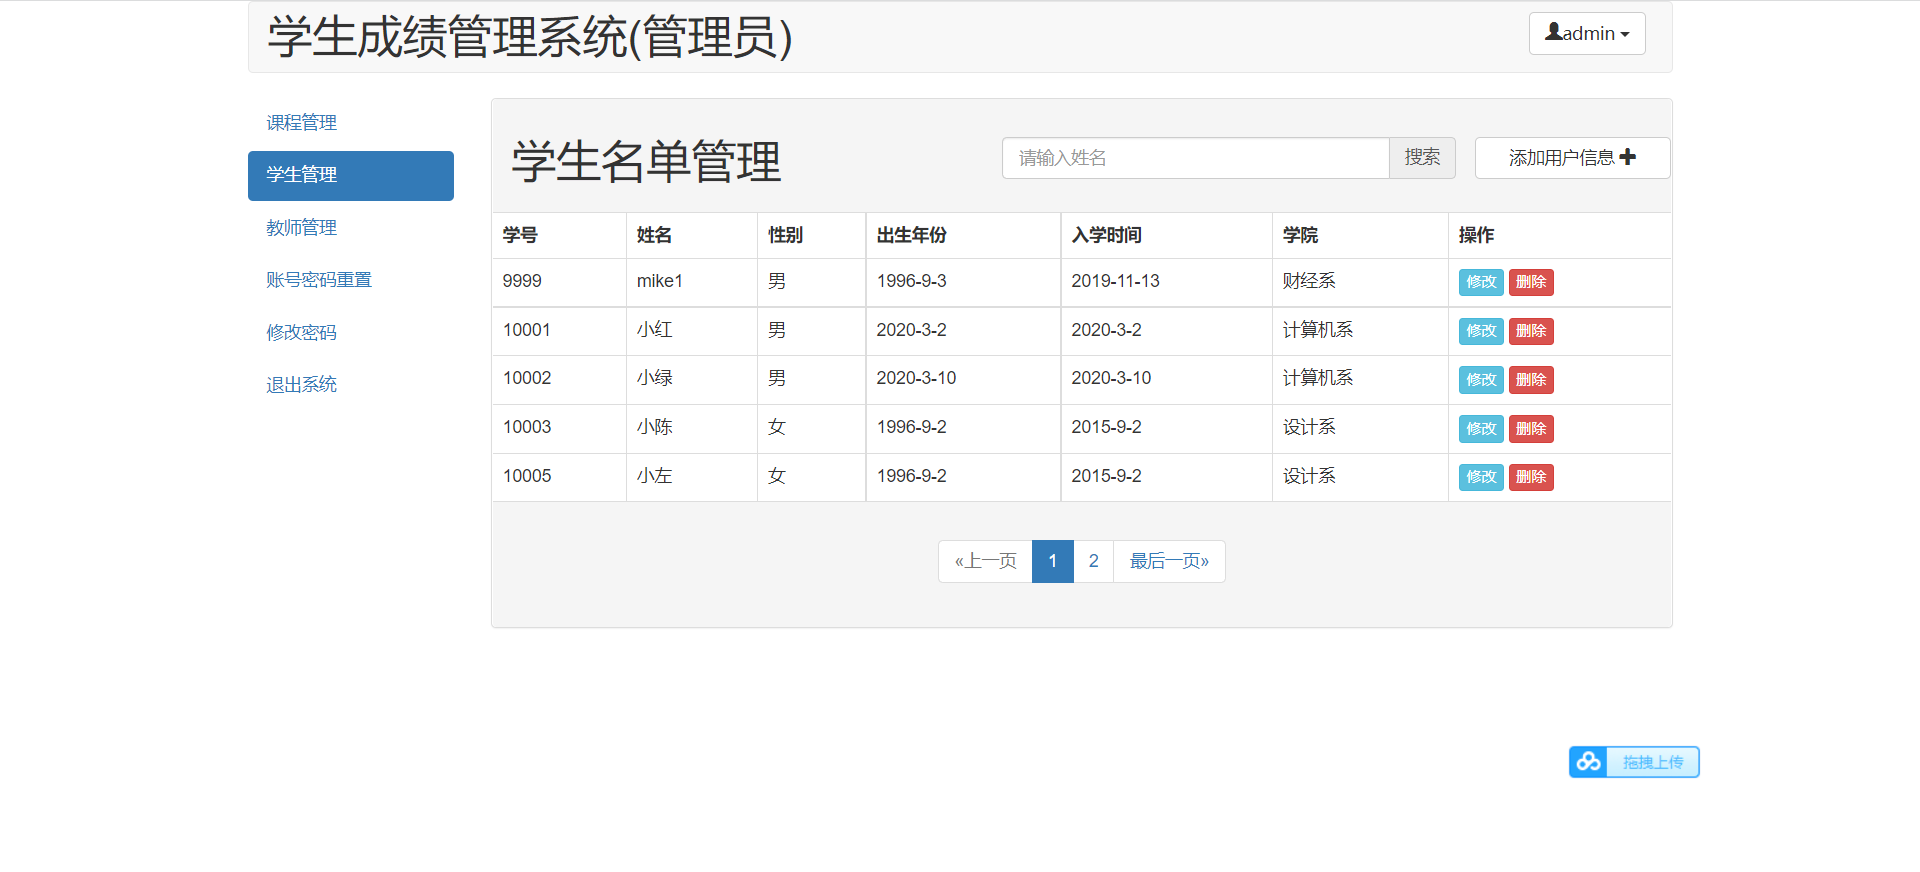1920x872 pixels.
Task: Go to pagination page 2
Action: tap(1094, 561)
